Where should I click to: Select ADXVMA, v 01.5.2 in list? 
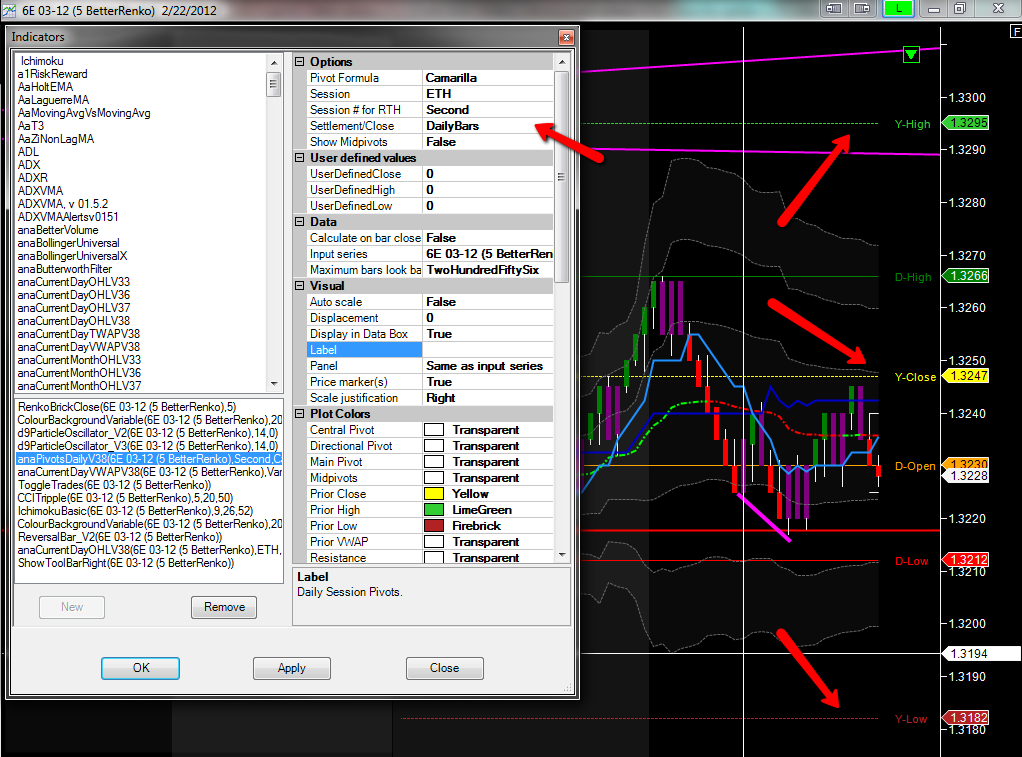tap(63, 203)
